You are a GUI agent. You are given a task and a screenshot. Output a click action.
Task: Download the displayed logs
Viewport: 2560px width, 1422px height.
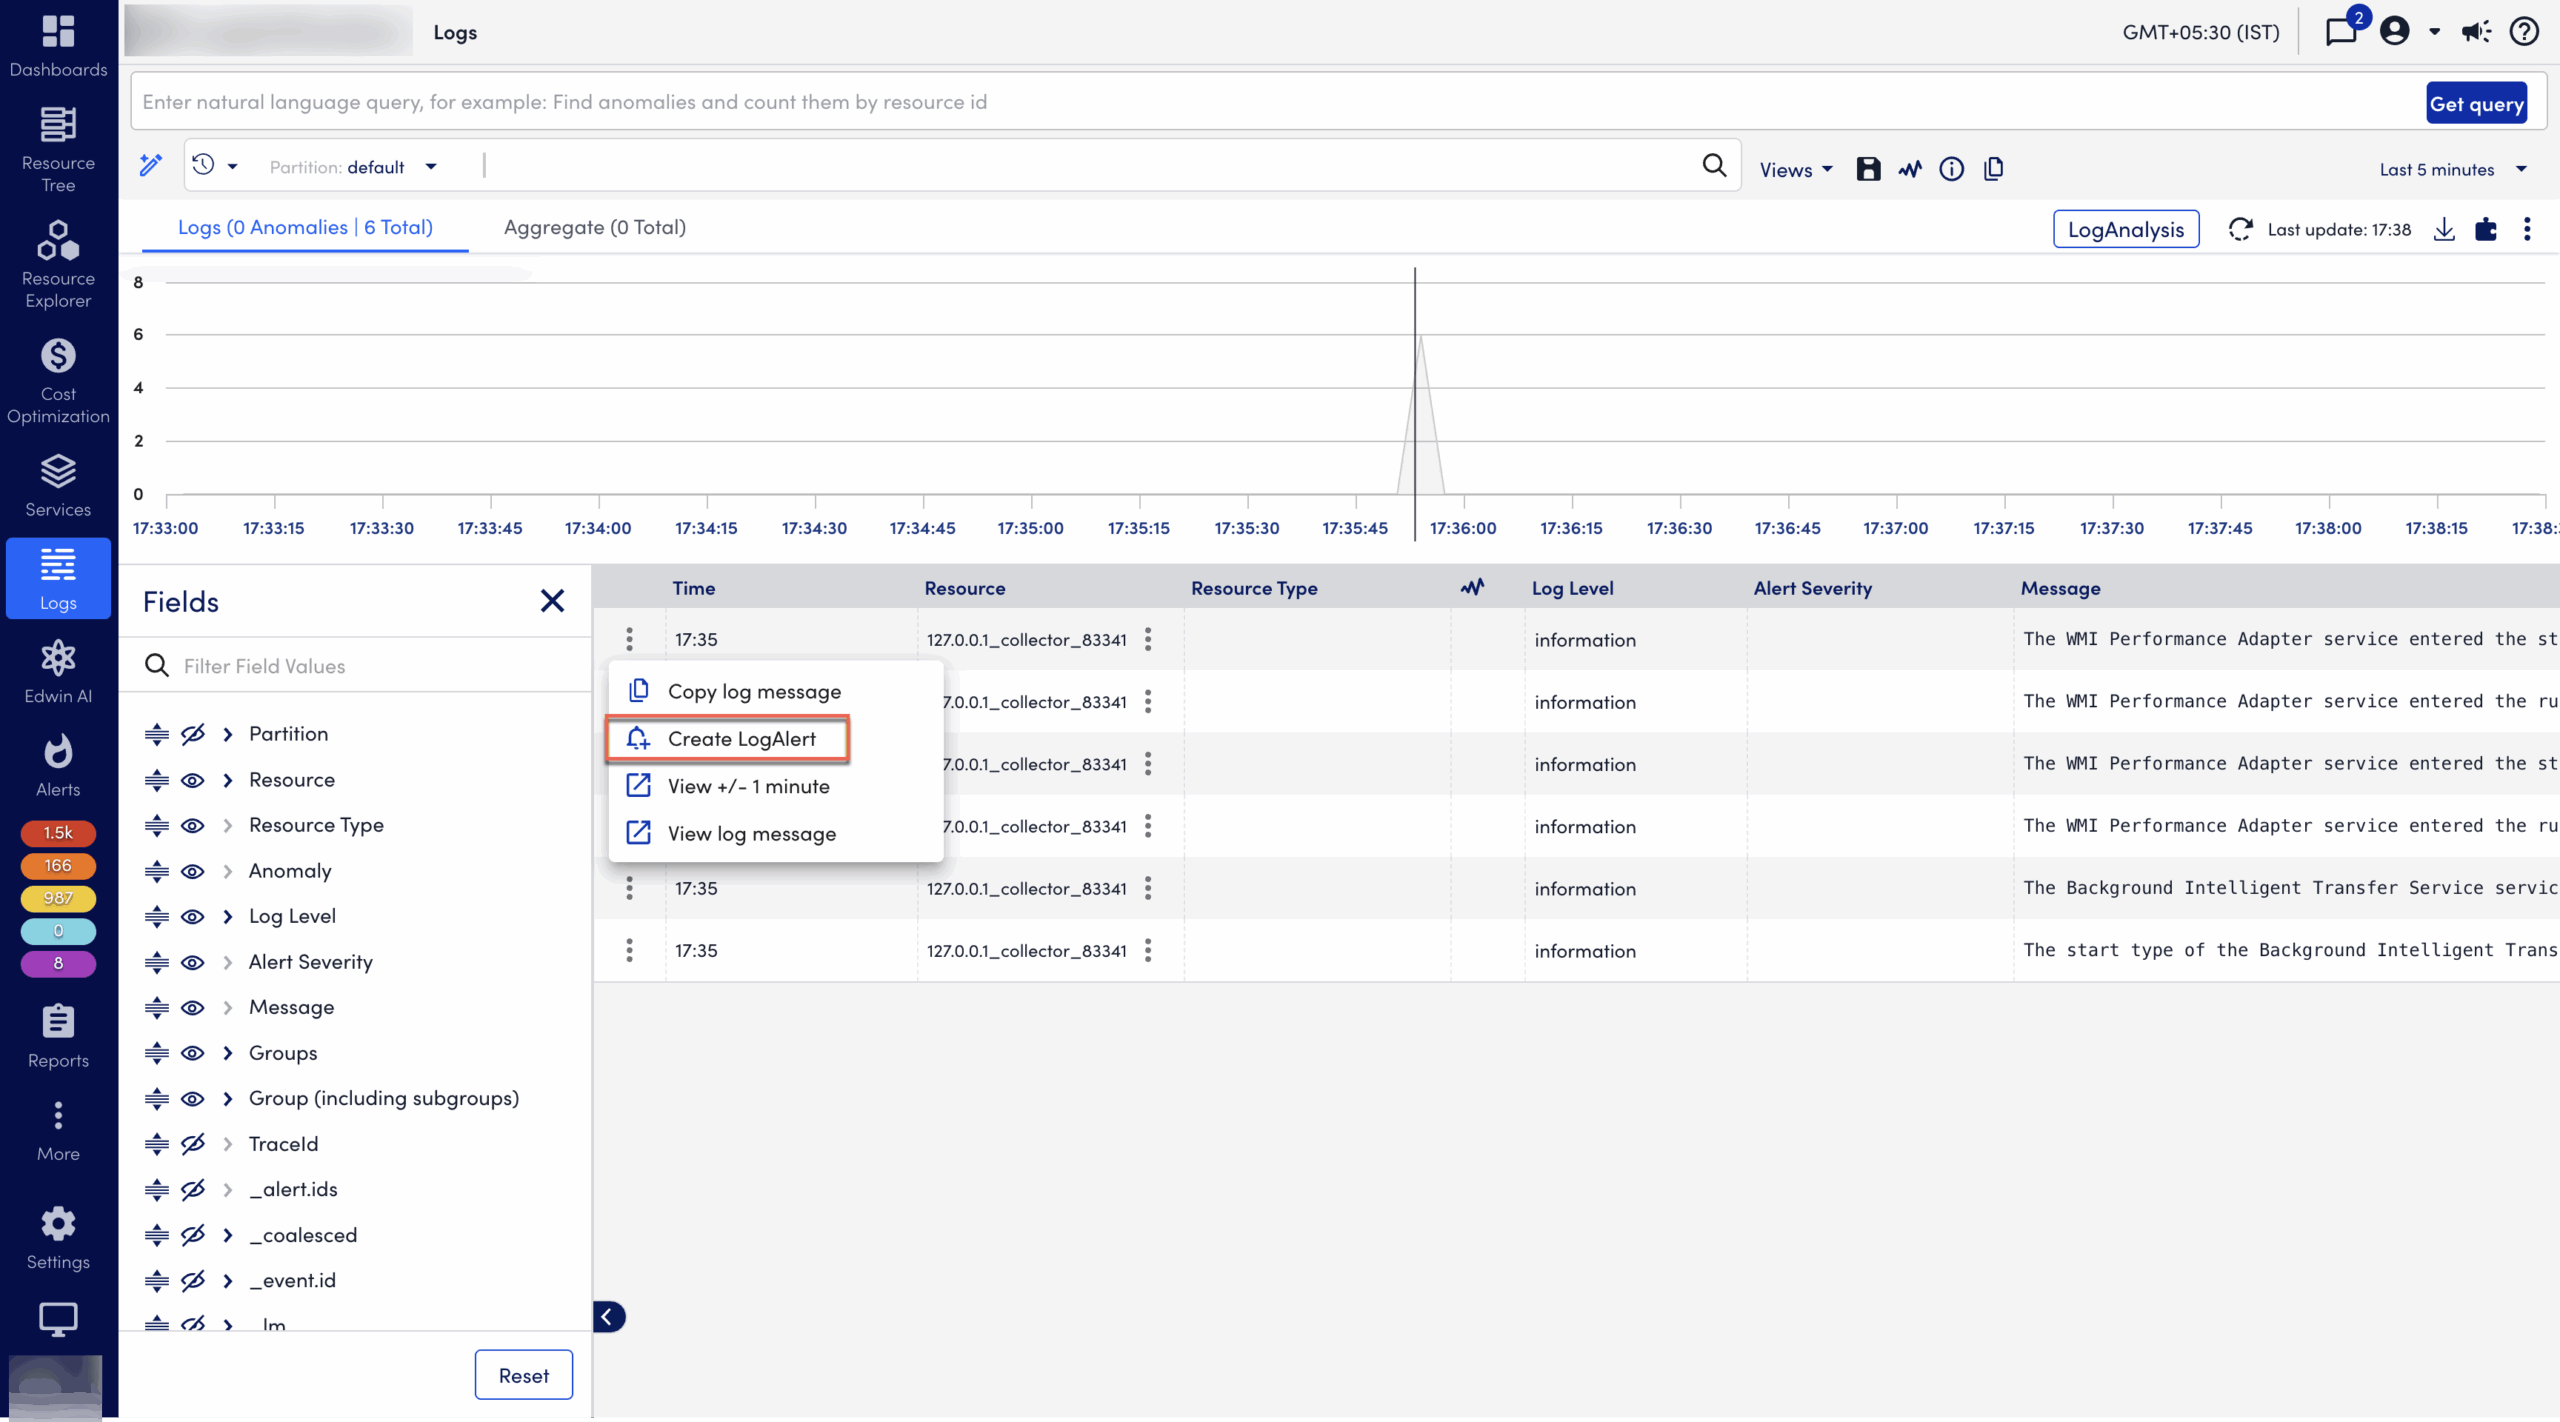click(x=2444, y=229)
